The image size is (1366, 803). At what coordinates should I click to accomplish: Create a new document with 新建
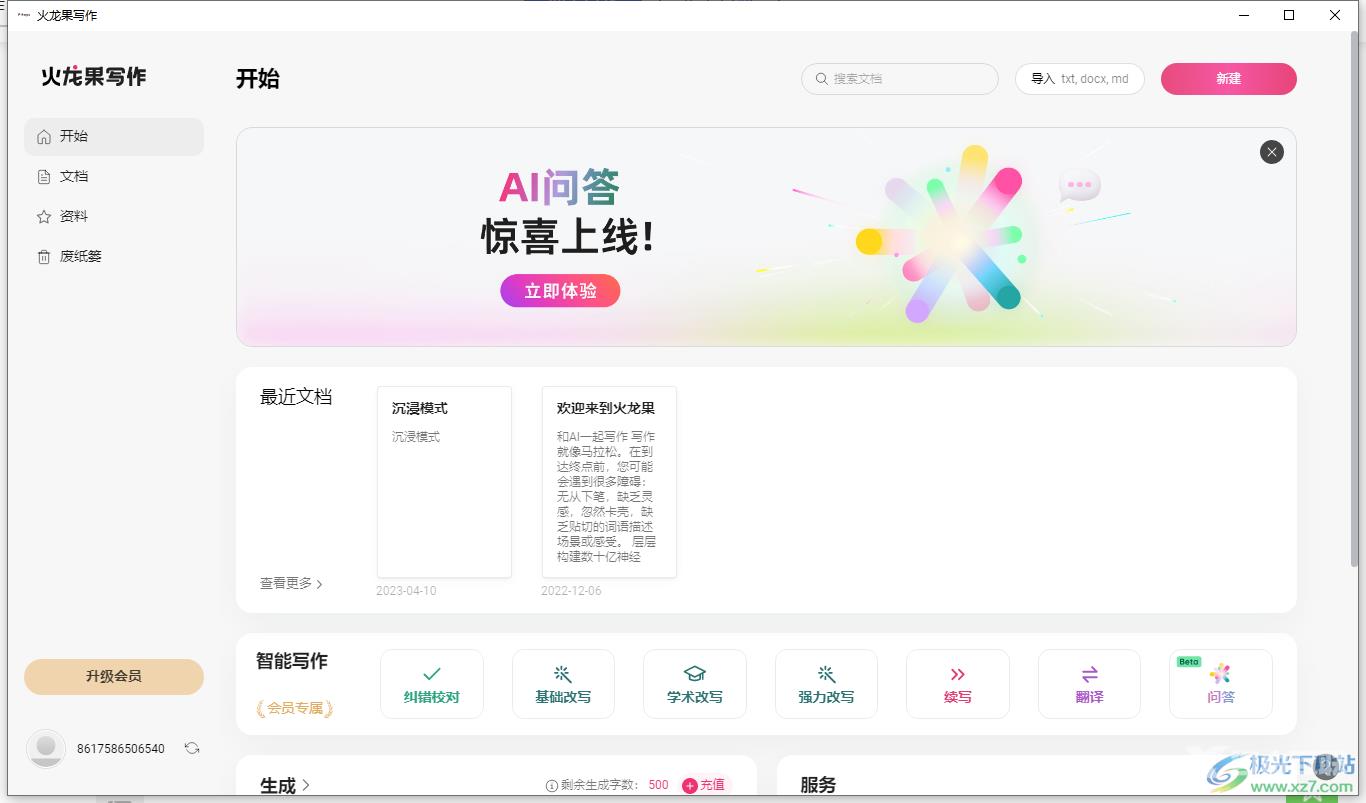1229,79
